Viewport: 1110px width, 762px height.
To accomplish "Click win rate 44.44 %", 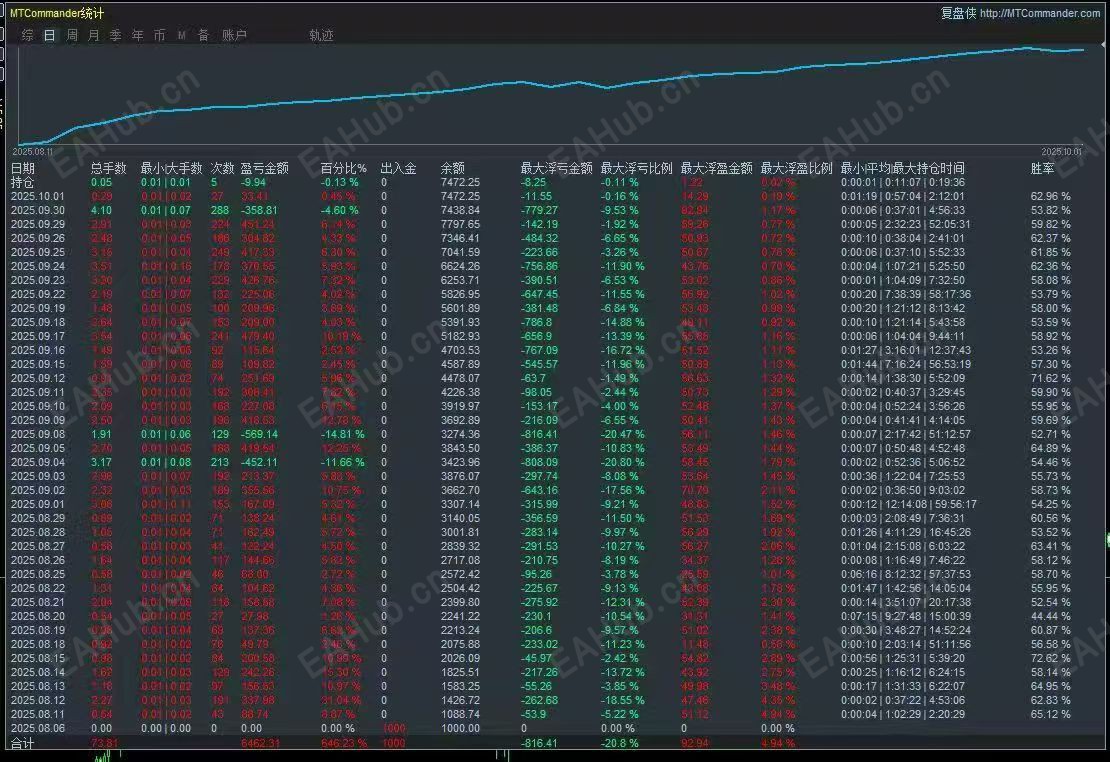I will click(x=1051, y=616).
